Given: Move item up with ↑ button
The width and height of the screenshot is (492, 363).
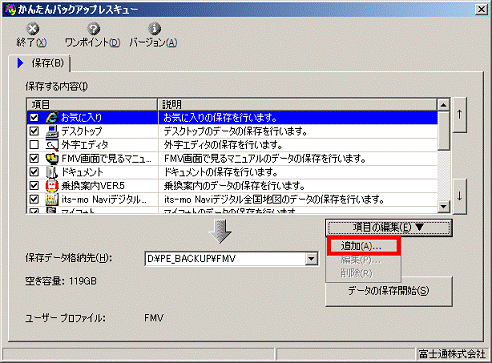Looking at the screenshot, I should point(460,115).
